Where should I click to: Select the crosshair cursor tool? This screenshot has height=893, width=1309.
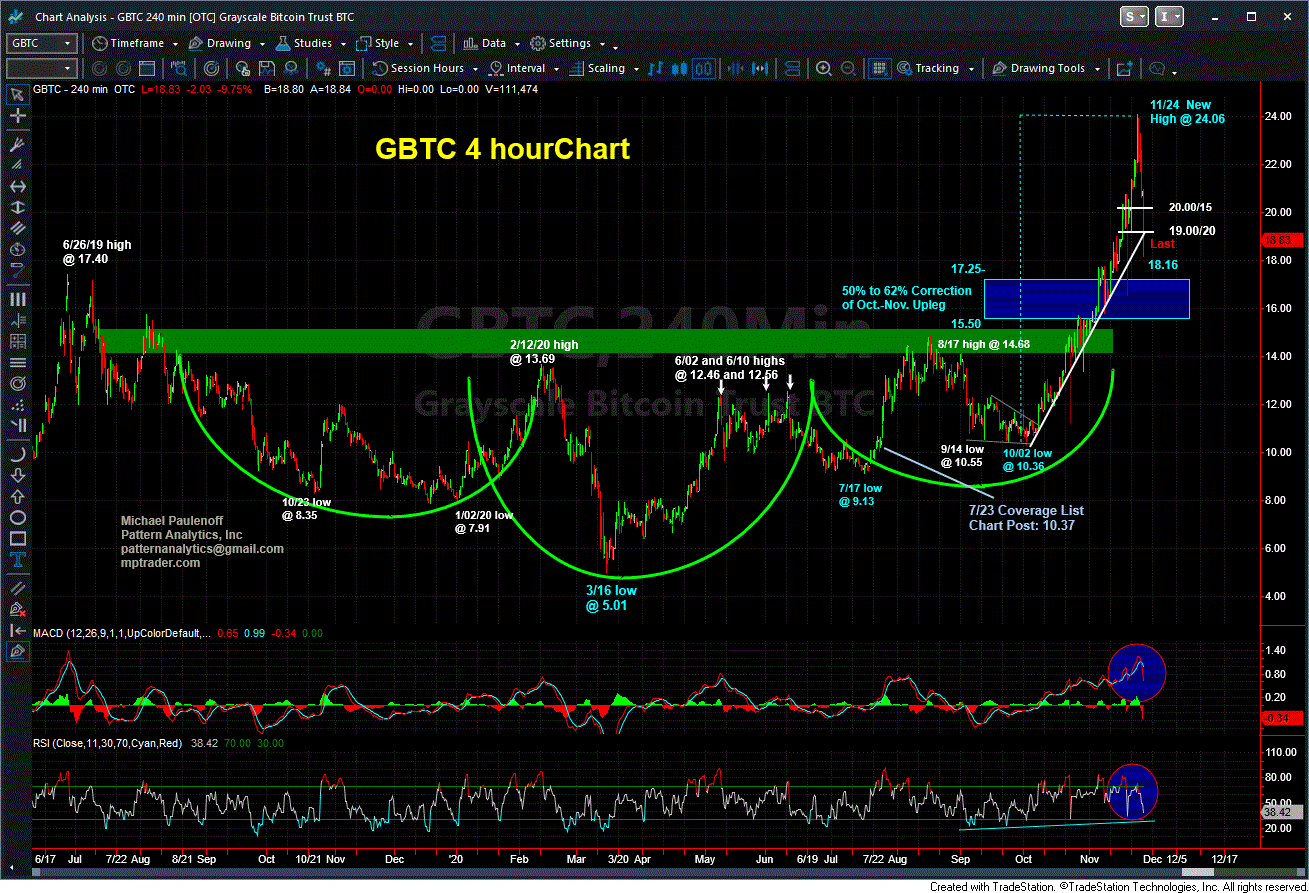coord(17,118)
